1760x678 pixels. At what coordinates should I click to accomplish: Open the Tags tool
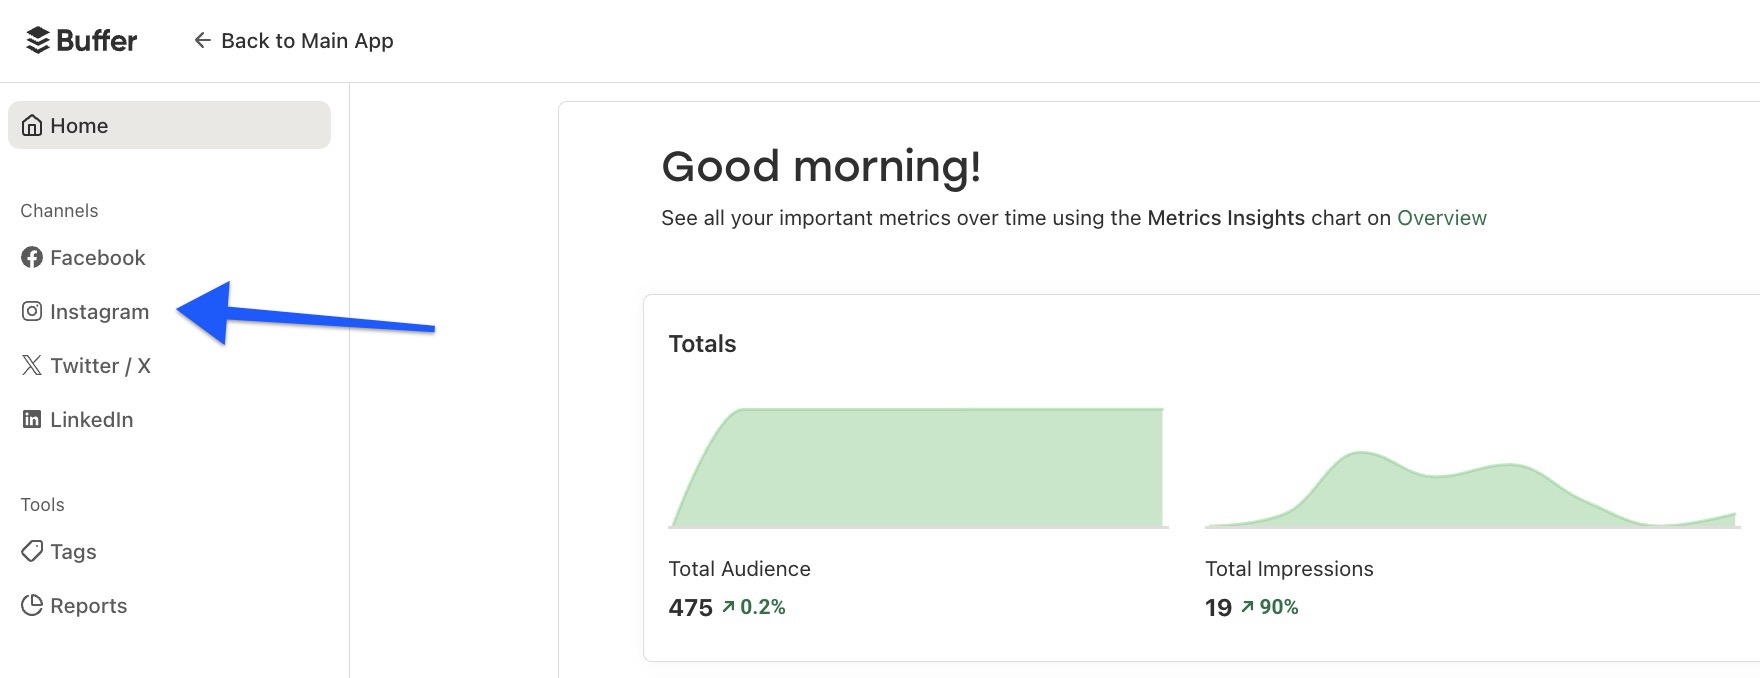click(73, 552)
